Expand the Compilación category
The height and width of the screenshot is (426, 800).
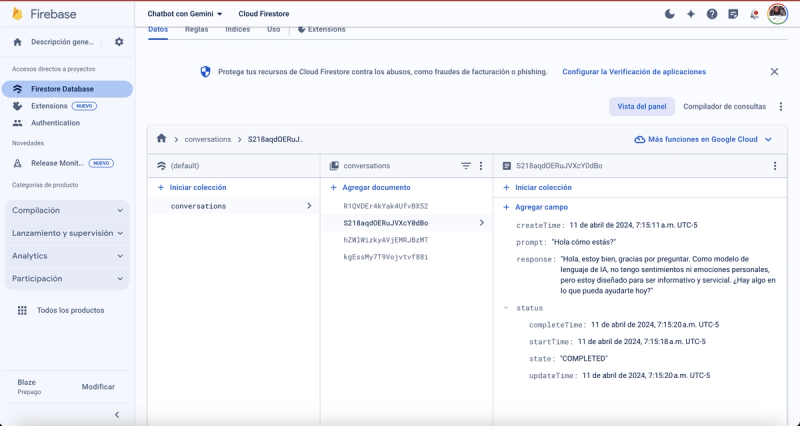pyautogui.click(x=67, y=210)
